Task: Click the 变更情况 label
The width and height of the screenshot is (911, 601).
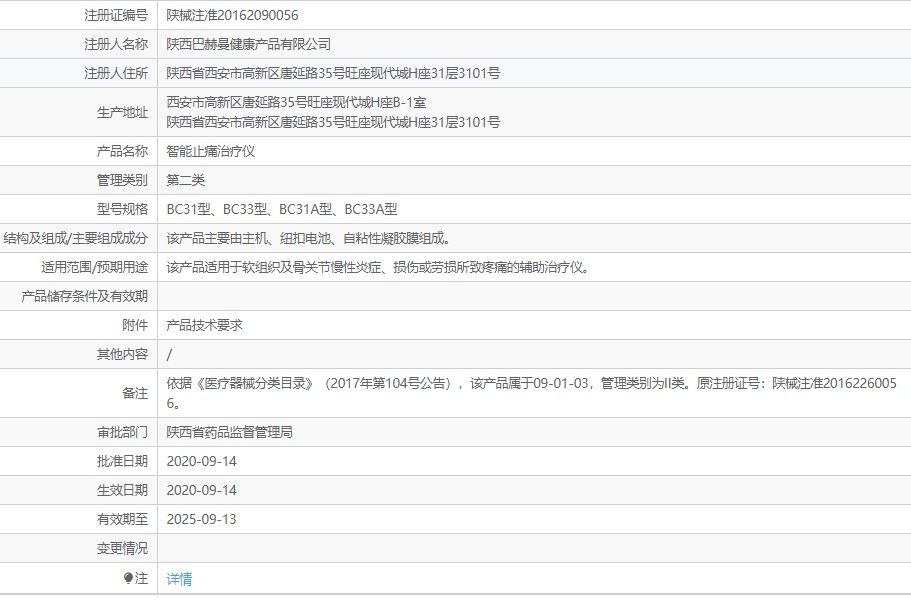Action: click(123, 549)
